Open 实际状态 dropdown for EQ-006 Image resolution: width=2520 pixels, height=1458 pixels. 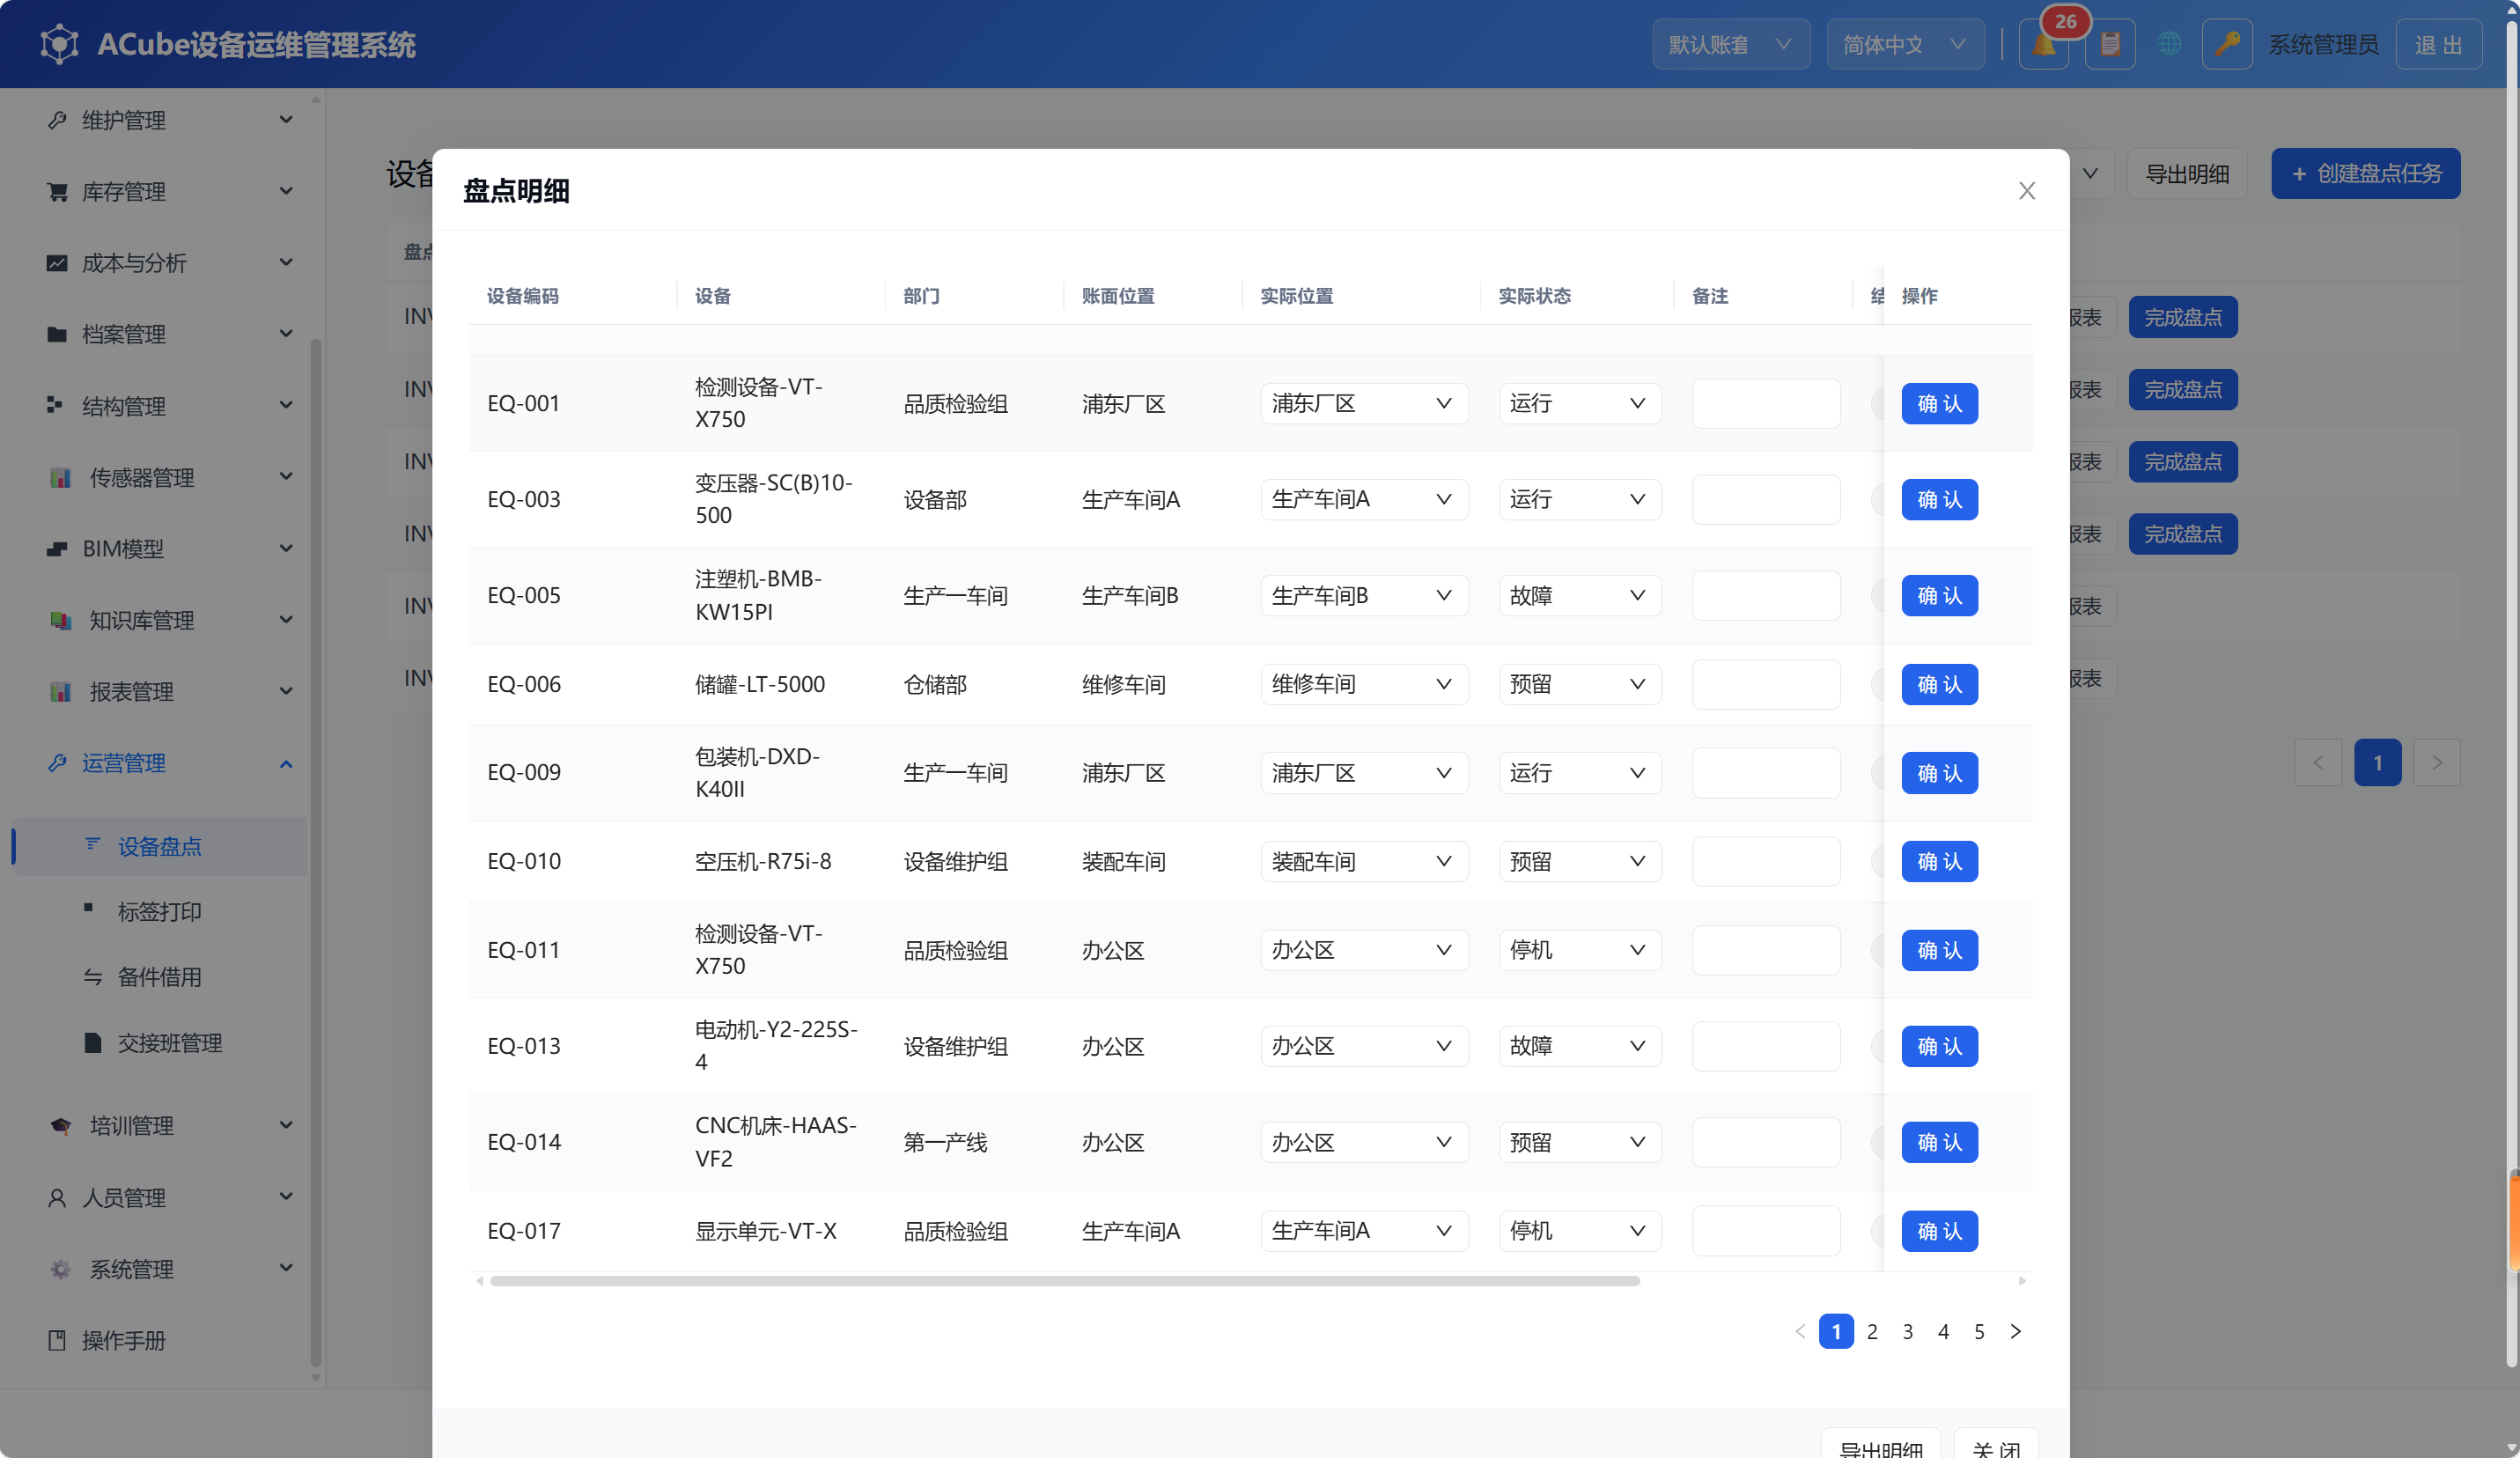tap(1579, 684)
